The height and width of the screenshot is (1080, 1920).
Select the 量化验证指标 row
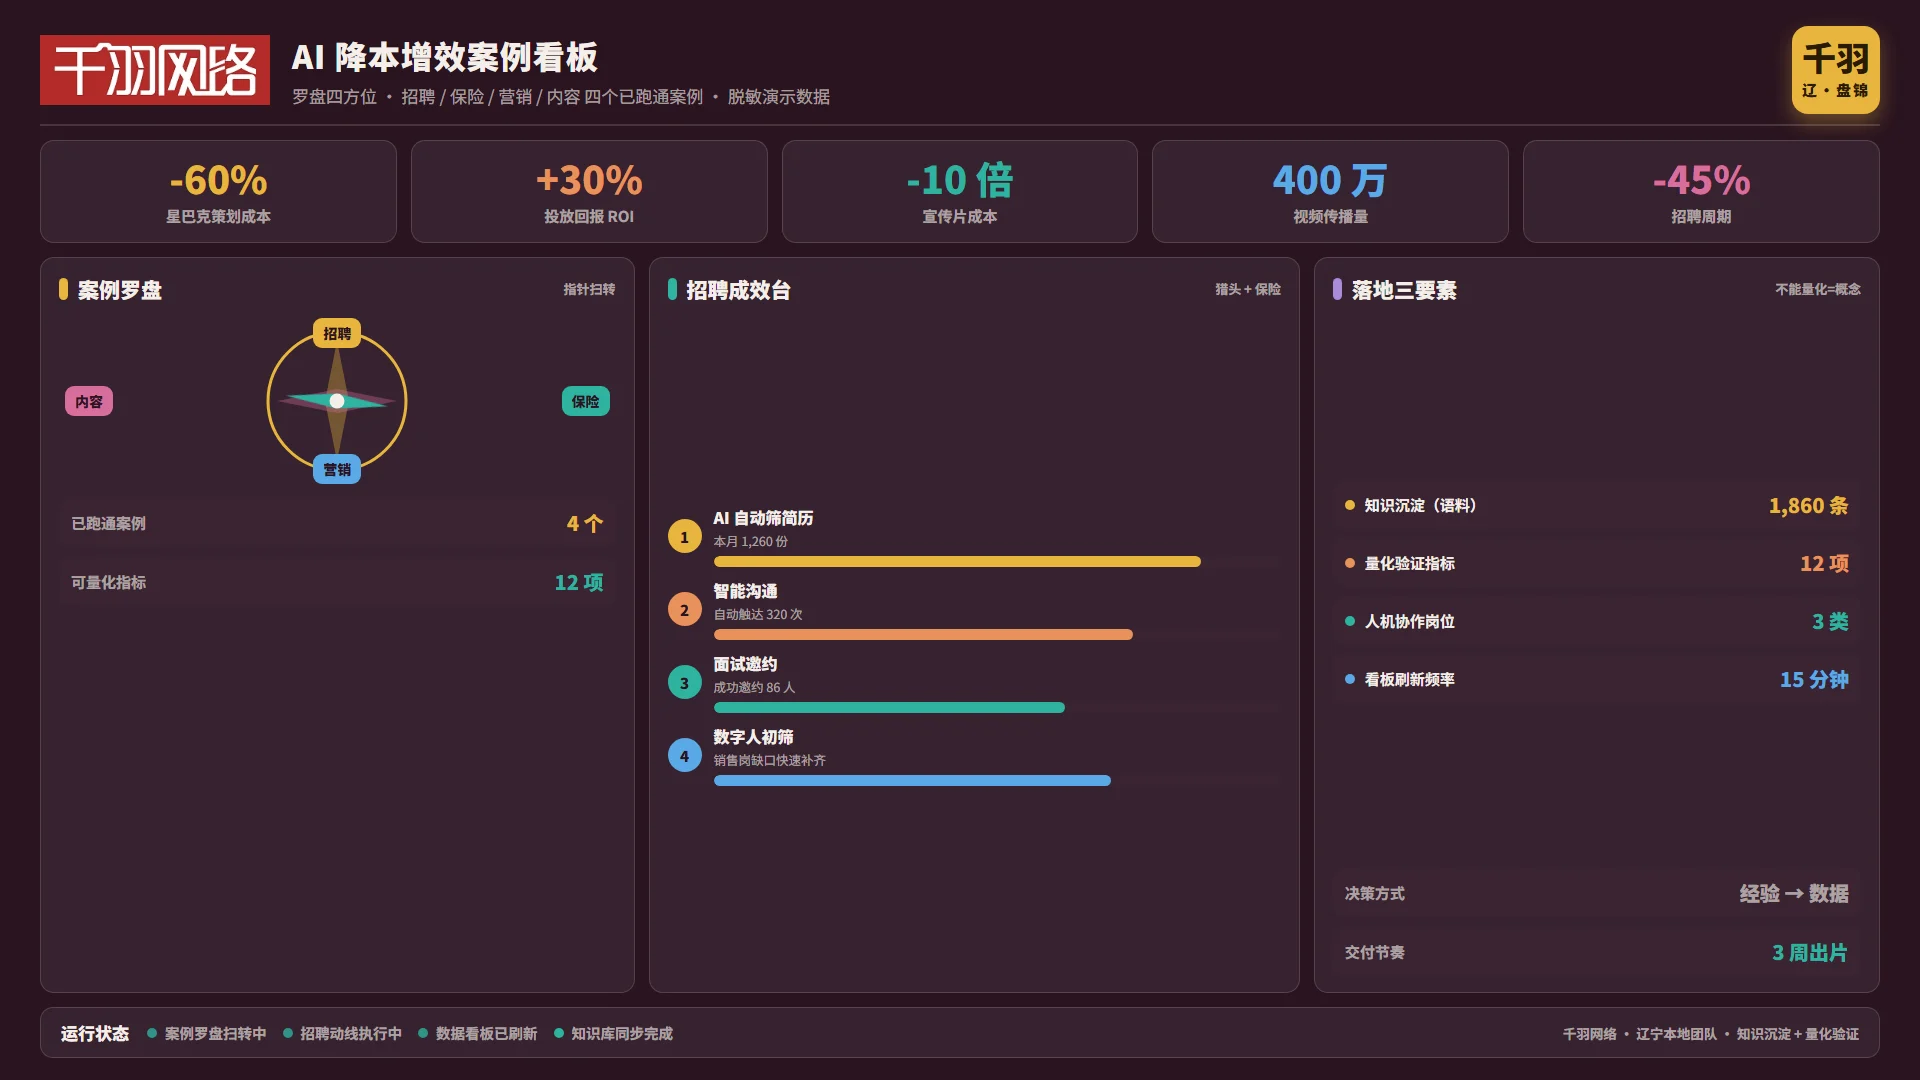pyautogui.click(x=1596, y=564)
